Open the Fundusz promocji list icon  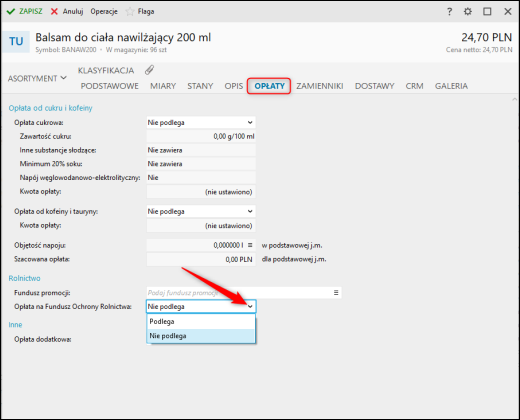(336, 293)
